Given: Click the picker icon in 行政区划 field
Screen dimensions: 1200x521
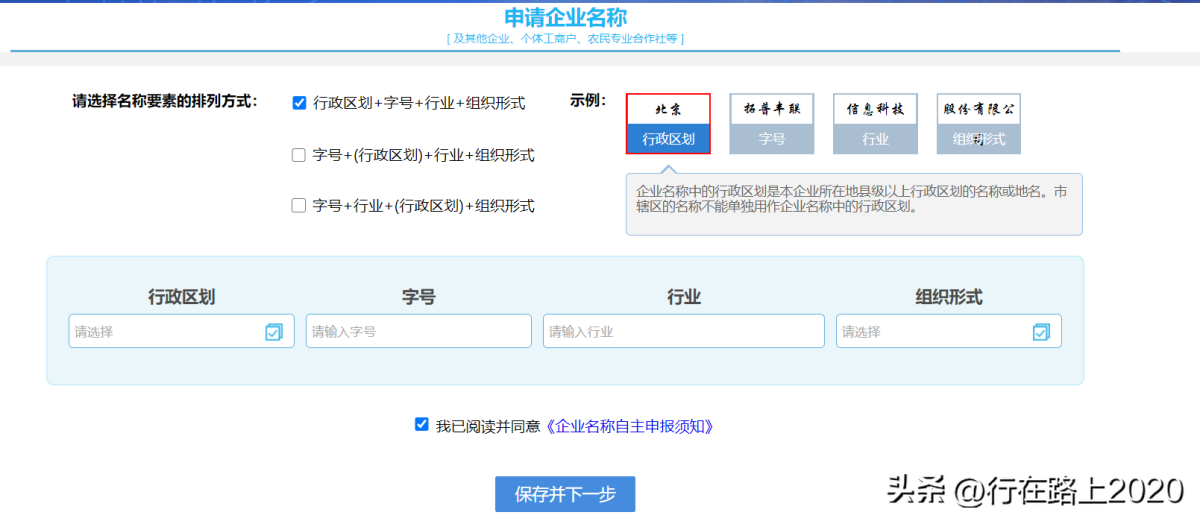Looking at the screenshot, I should [274, 332].
